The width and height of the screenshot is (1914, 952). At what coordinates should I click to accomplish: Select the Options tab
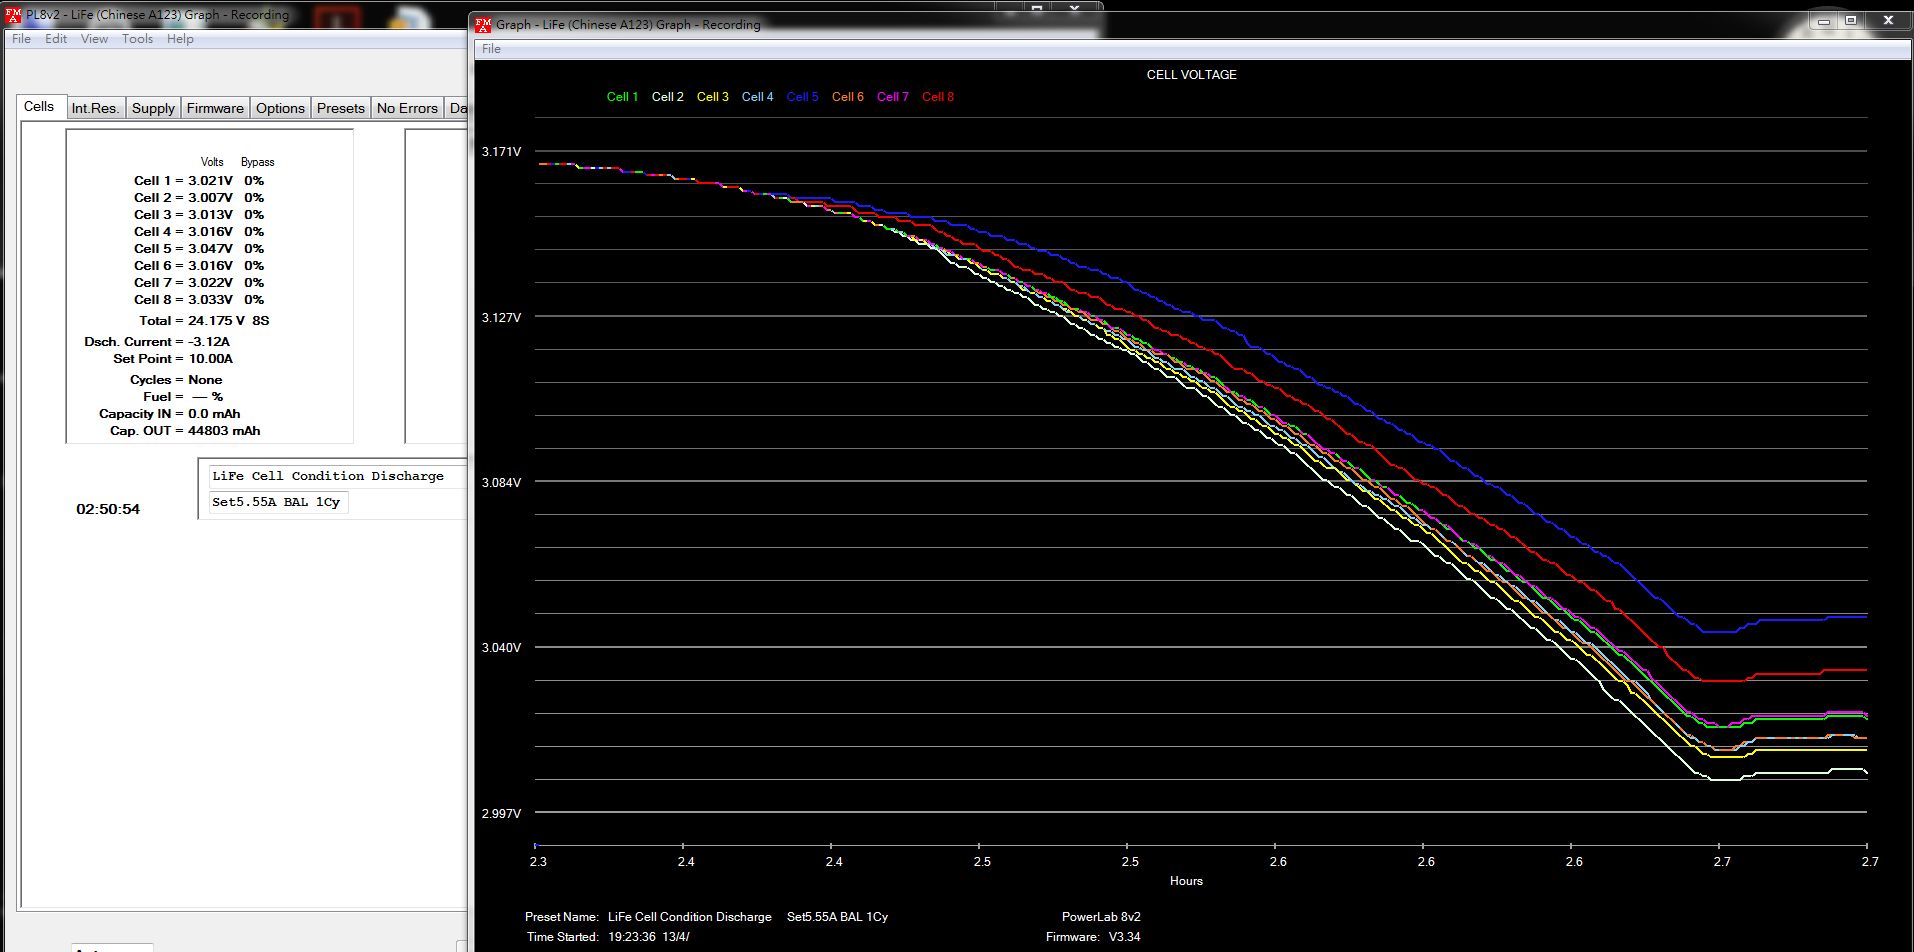point(280,108)
